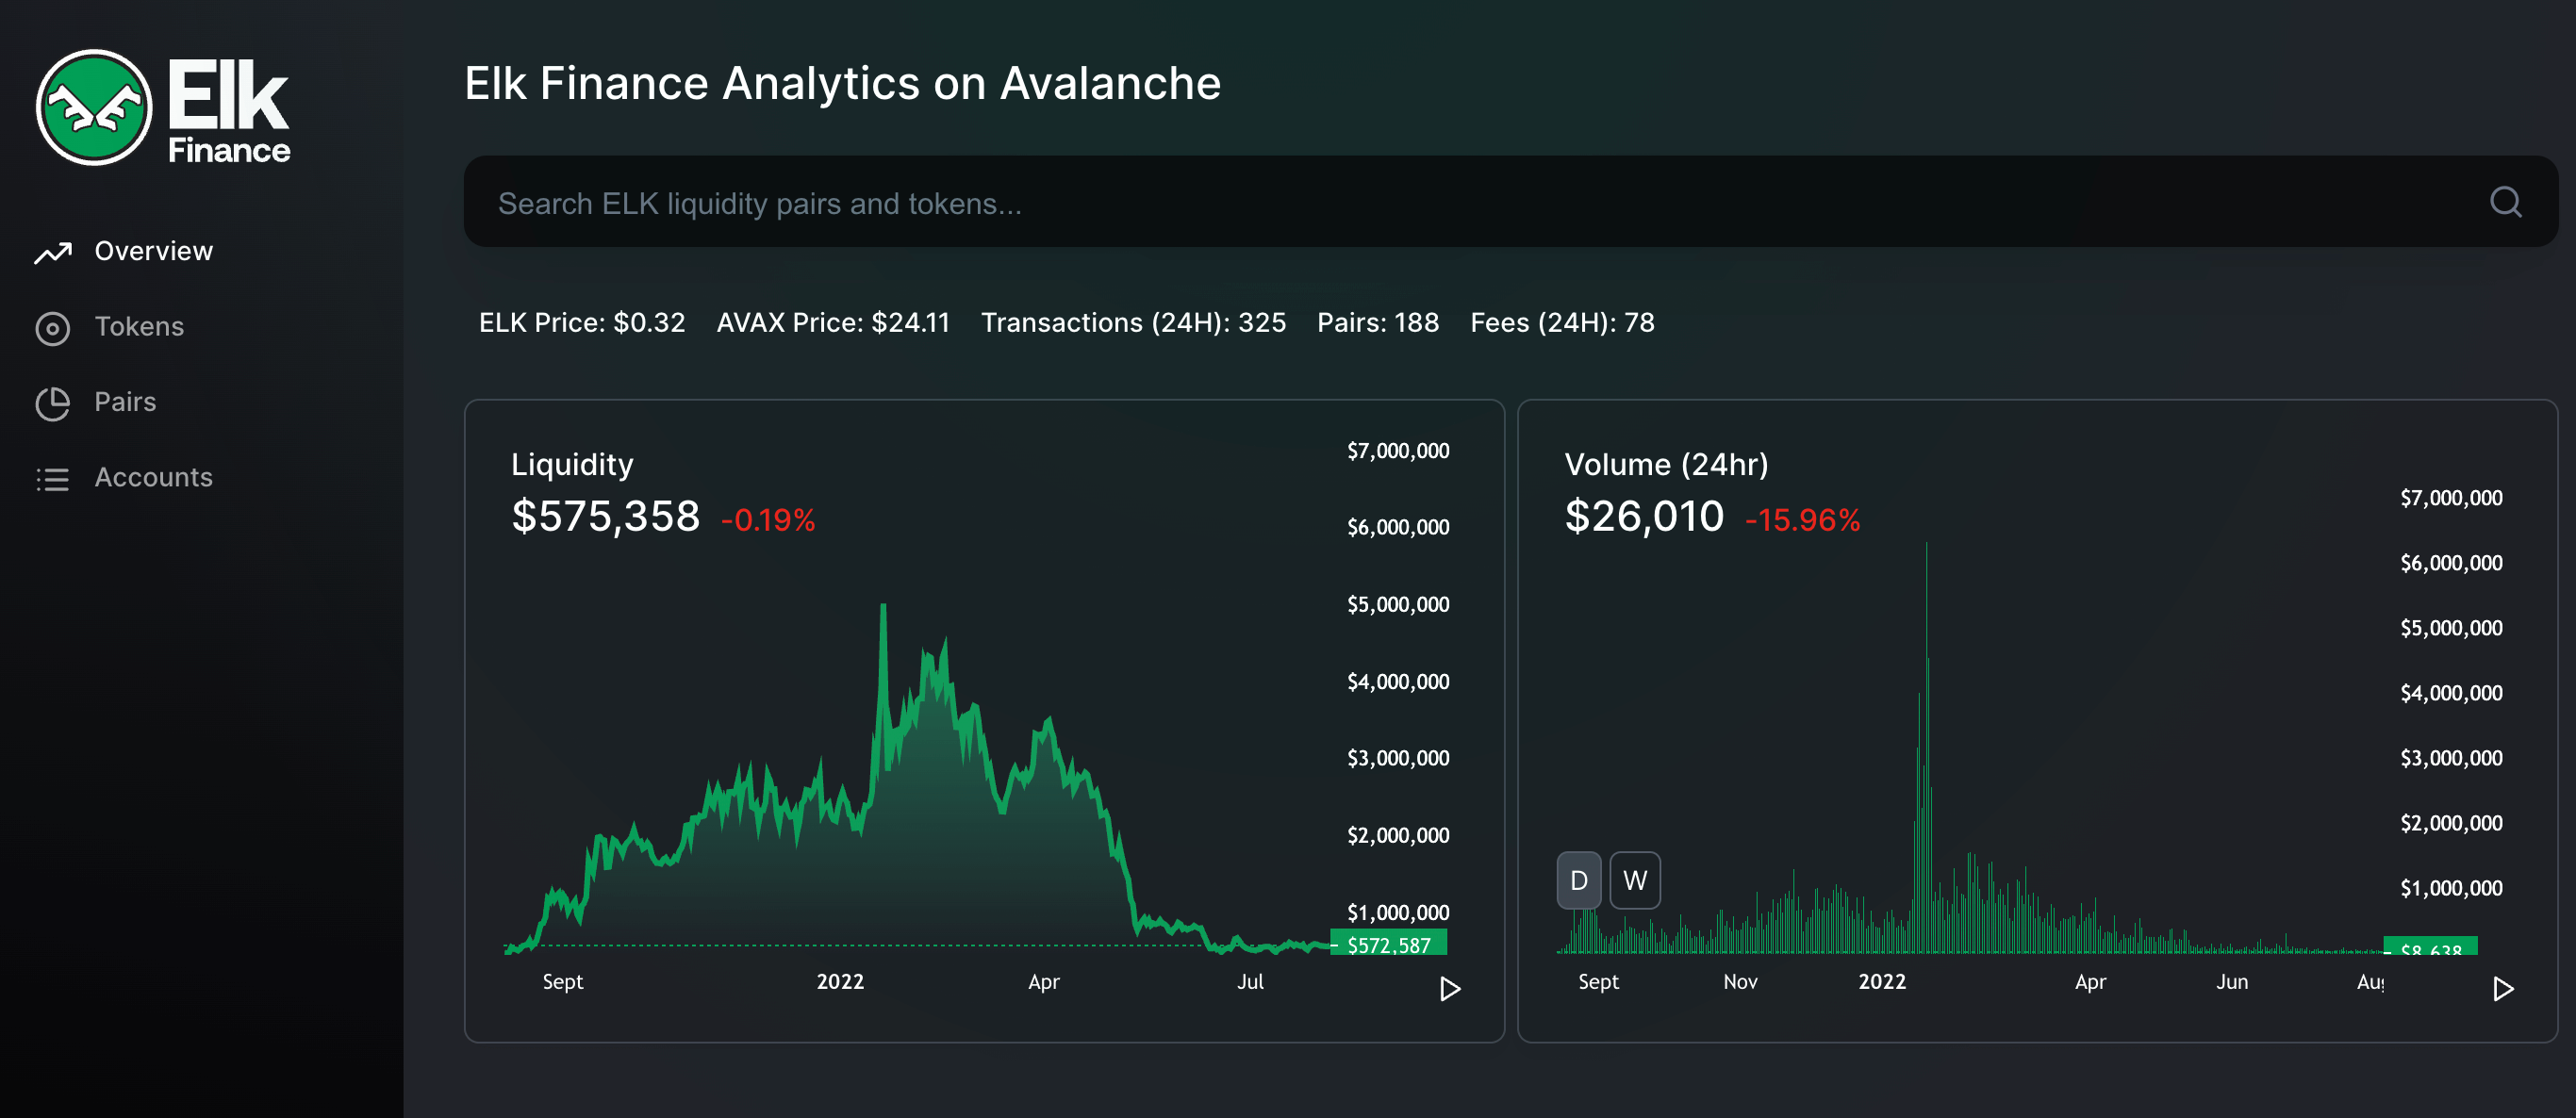Switch Volume chart to daily (D) view

point(1579,880)
